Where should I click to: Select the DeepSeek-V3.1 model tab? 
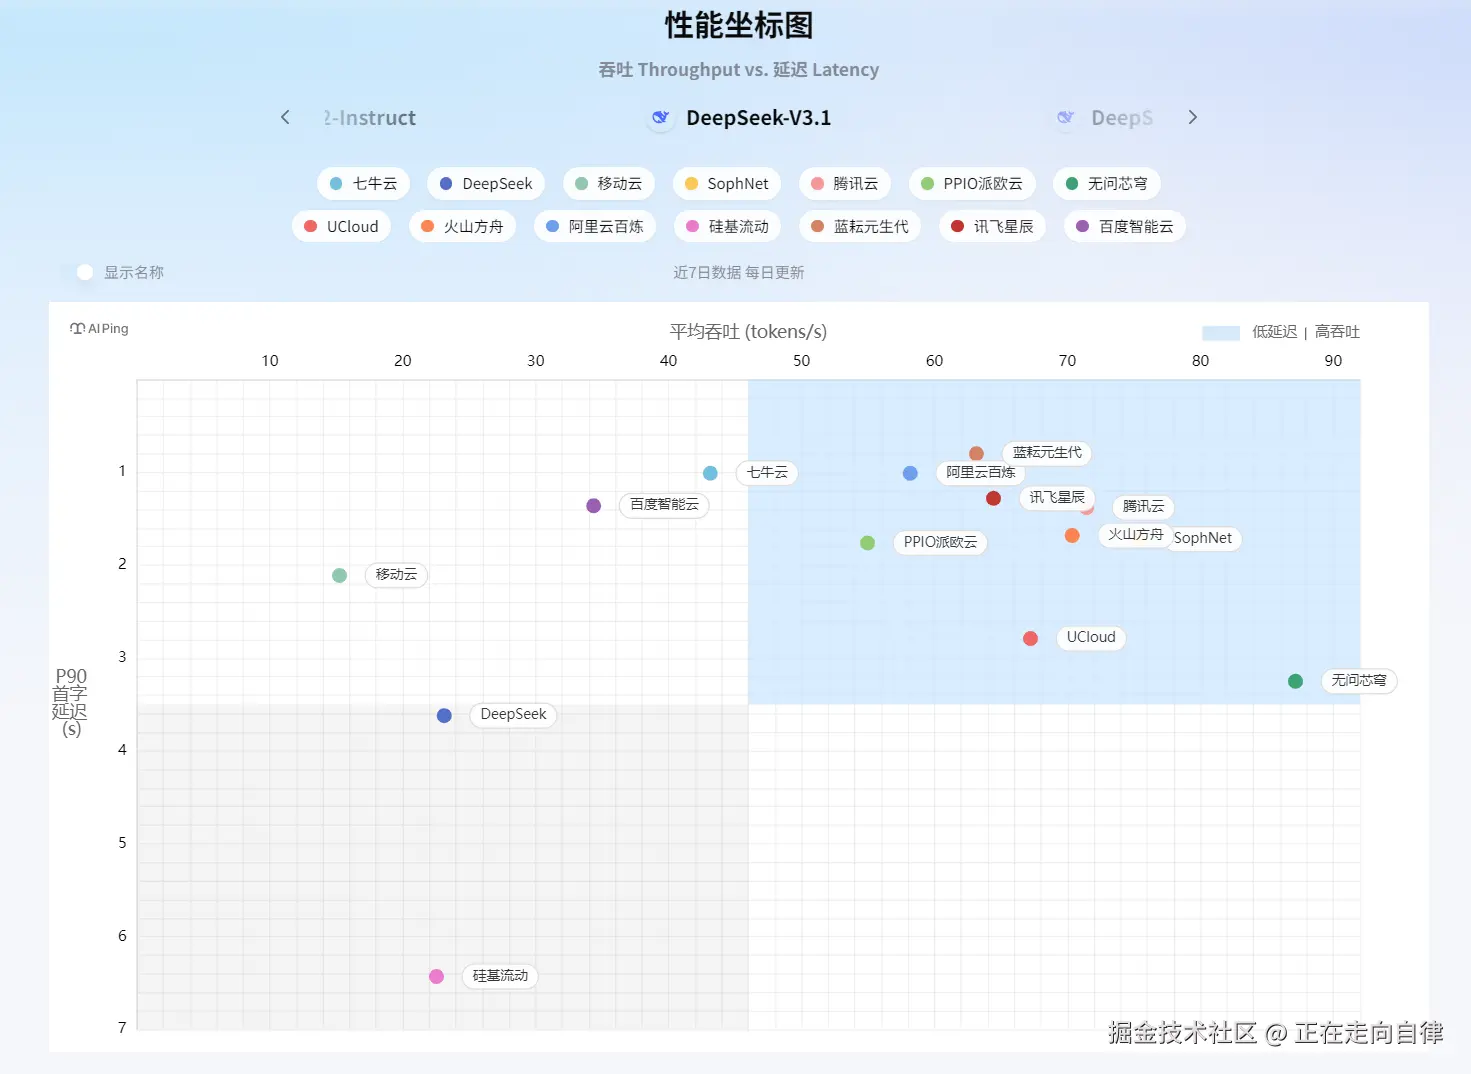pyautogui.click(x=740, y=118)
